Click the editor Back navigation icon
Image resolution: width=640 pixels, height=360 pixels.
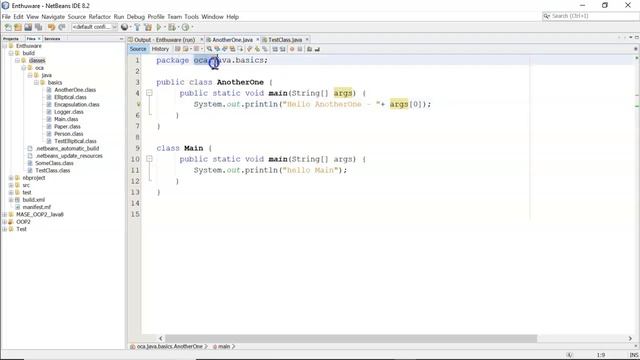point(185,49)
